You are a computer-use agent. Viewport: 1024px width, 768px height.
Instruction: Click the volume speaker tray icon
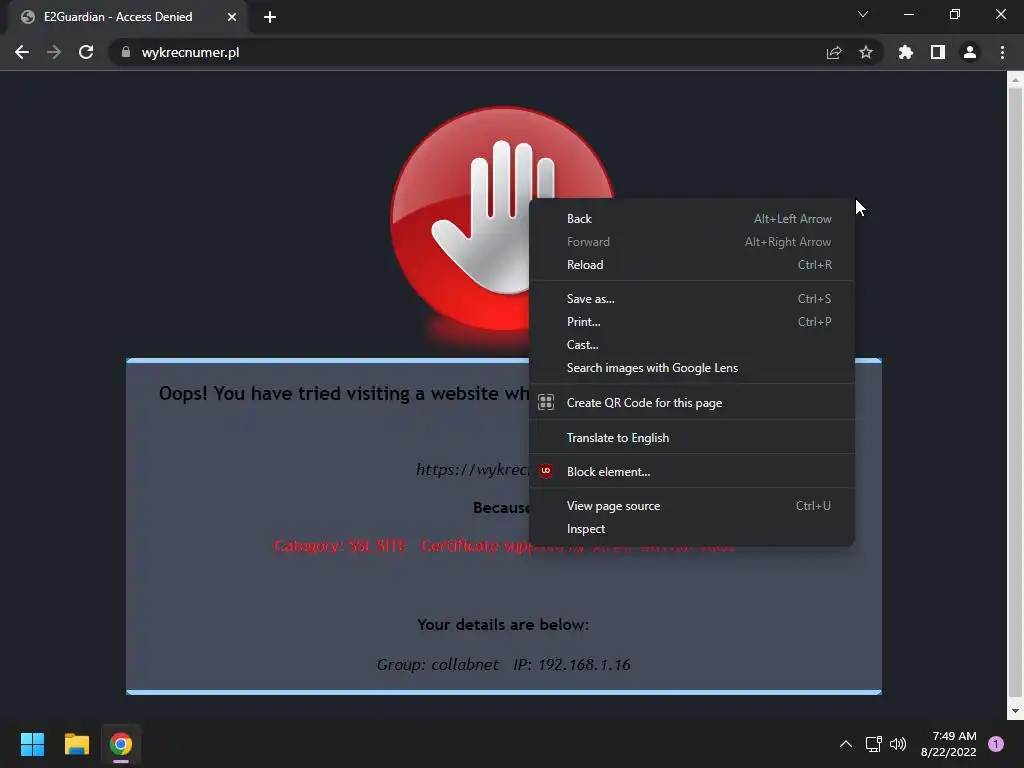click(x=898, y=744)
